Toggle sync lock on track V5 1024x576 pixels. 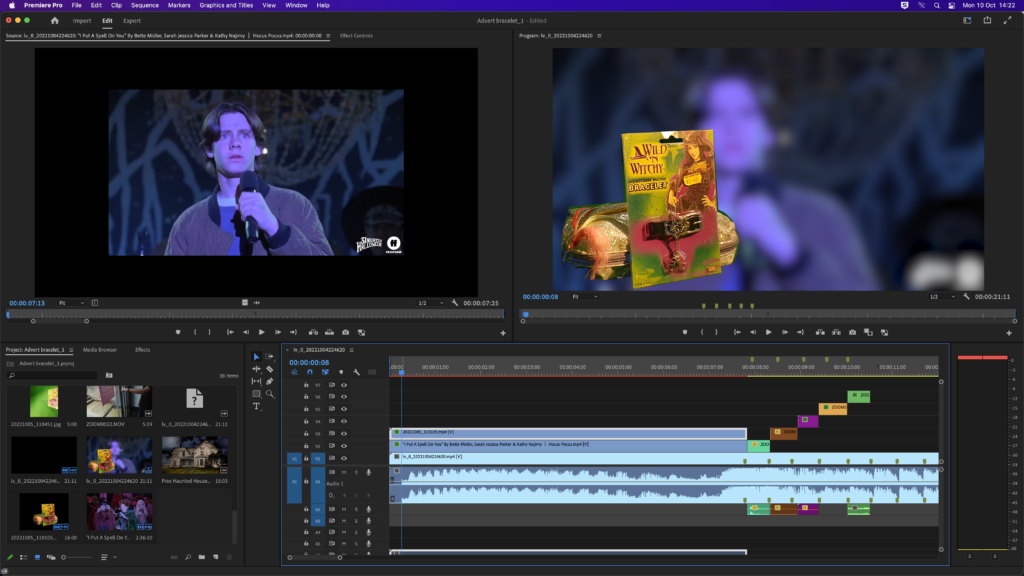[x=332, y=409]
